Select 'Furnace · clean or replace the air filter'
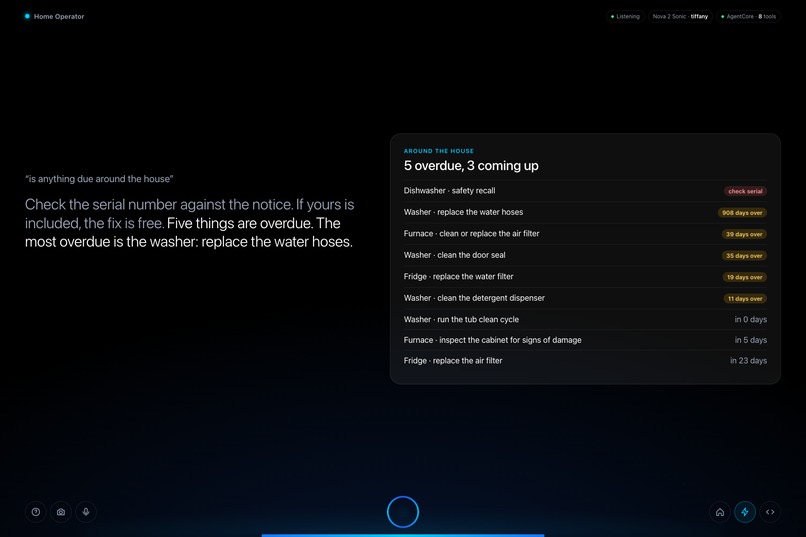This screenshot has height=537, width=806. coord(585,234)
